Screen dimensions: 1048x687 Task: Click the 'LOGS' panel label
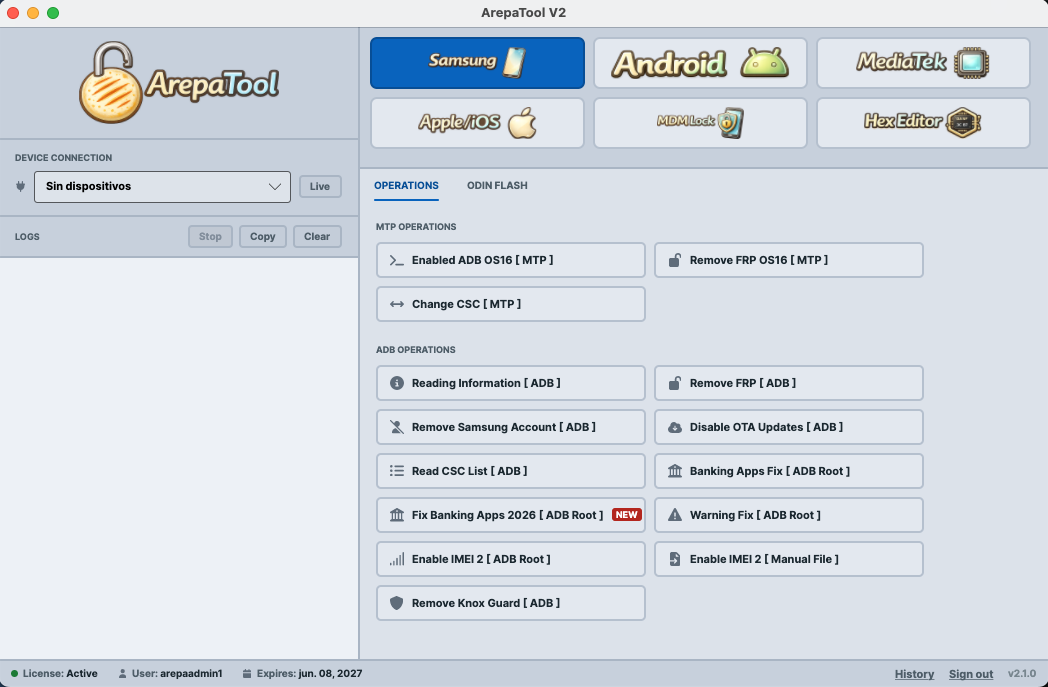[x=27, y=237]
